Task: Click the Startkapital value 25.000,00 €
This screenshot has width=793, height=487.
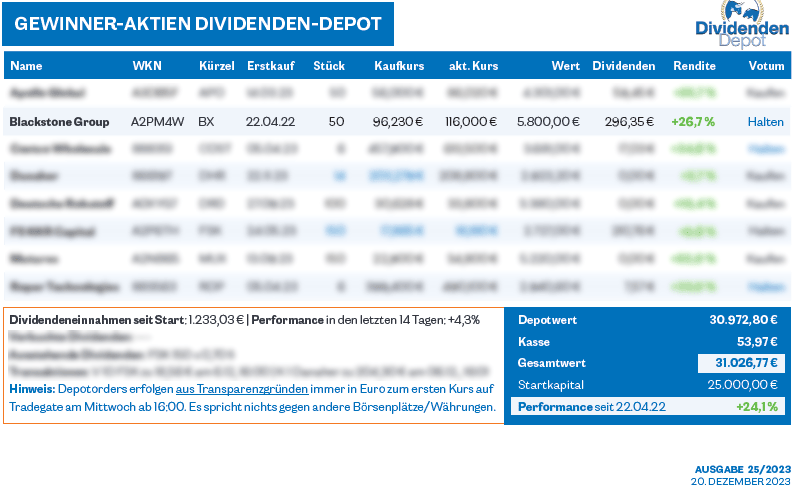Action: (x=742, y=385)
